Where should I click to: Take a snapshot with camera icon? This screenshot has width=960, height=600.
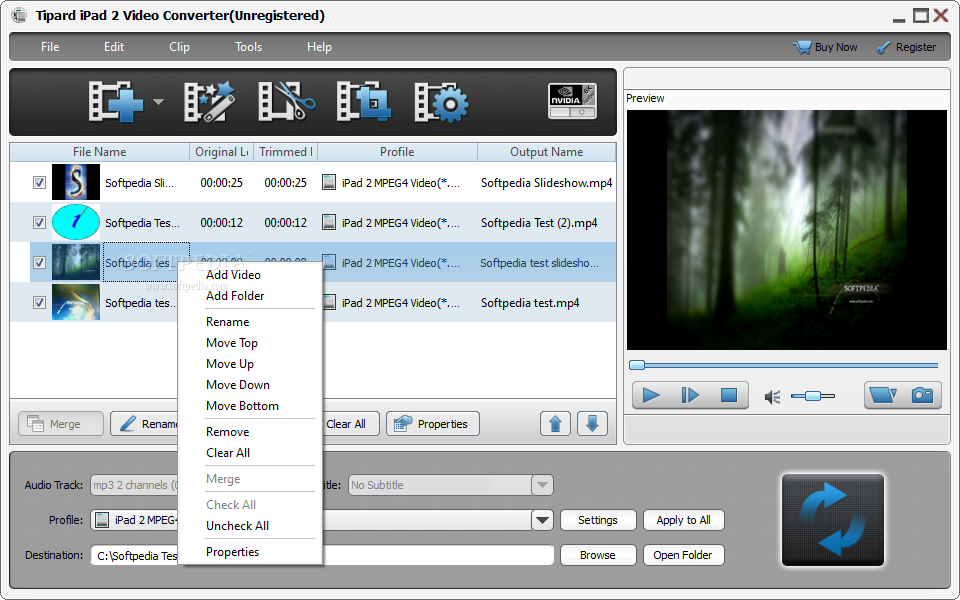(922, 395)
